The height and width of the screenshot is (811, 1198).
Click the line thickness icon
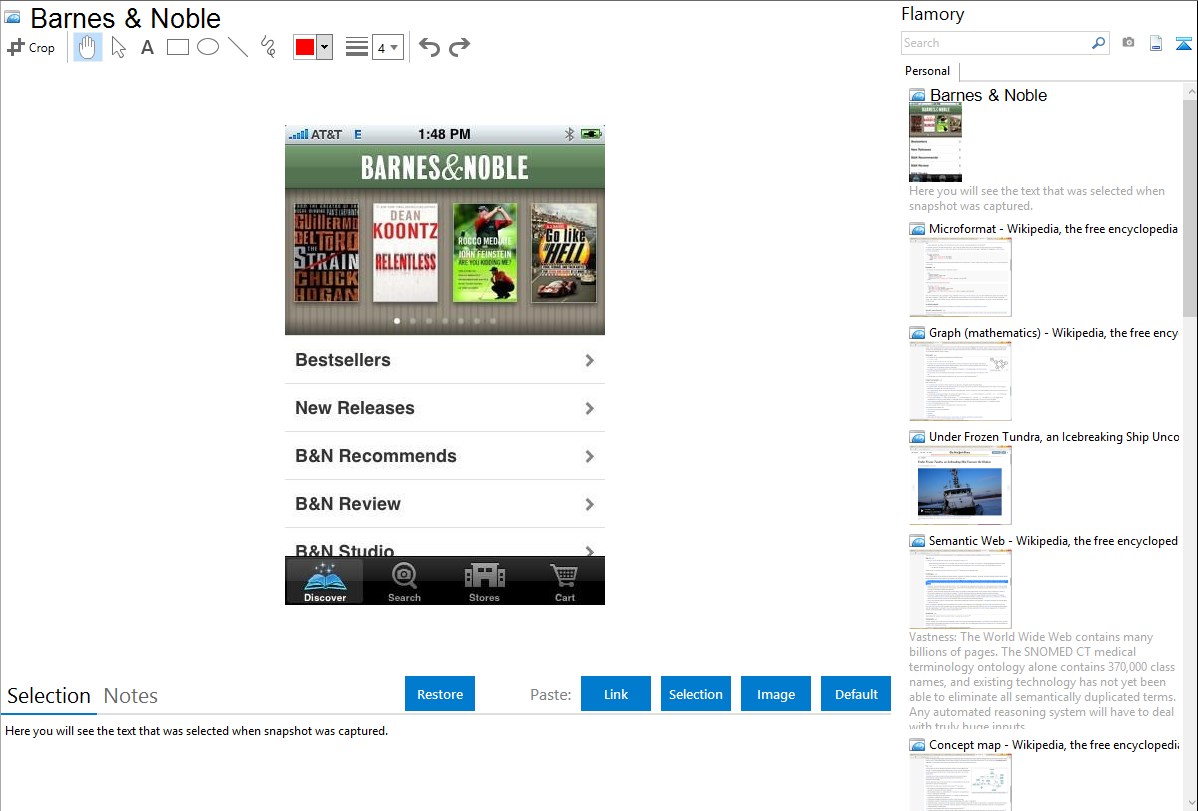click(x=357, y=47)
